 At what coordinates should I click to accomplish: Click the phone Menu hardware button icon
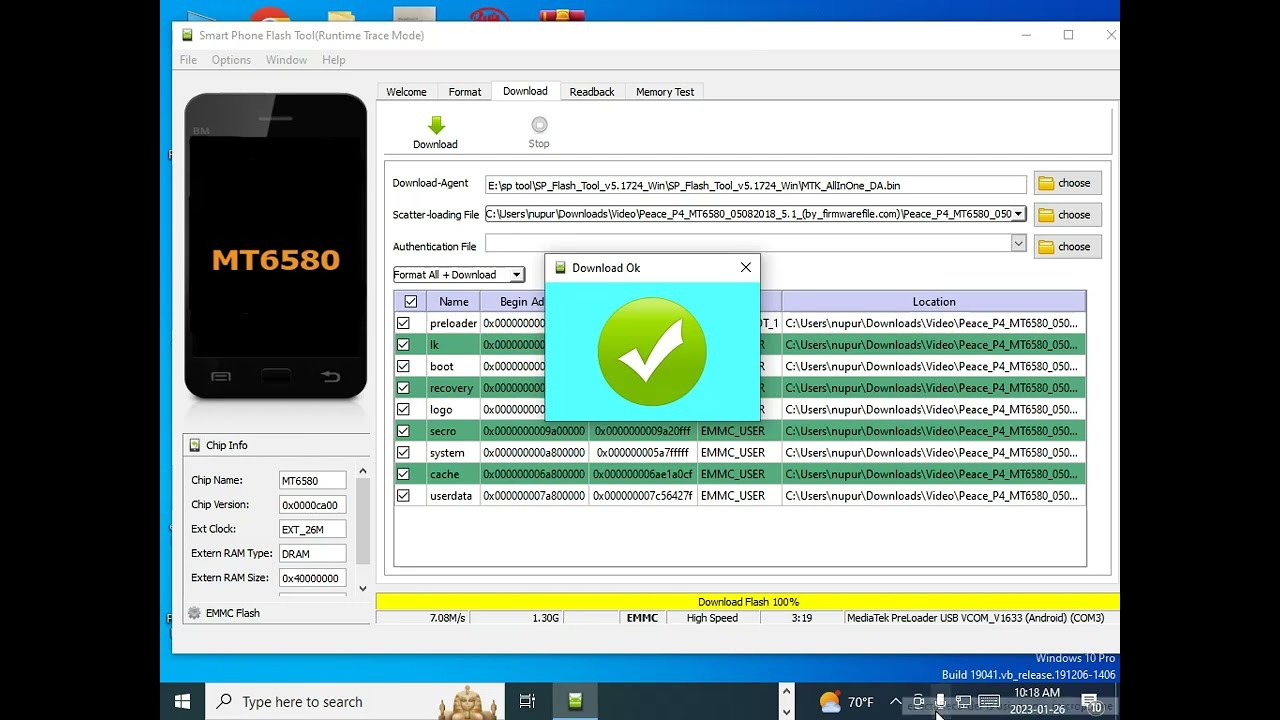pos(221,377)
